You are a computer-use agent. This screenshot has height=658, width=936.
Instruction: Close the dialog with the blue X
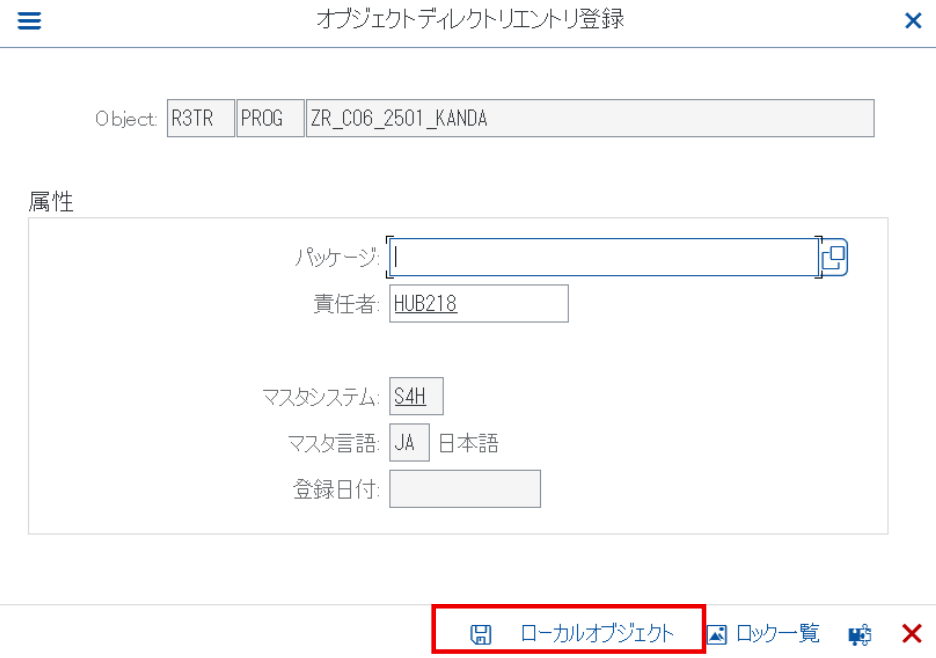click(913, 21)
